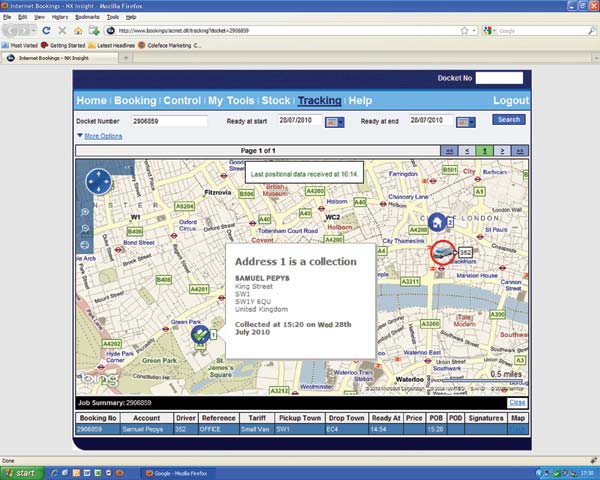Open the Tracking section
This screenshot has height=480, width=600.
(x=320, y=100)
